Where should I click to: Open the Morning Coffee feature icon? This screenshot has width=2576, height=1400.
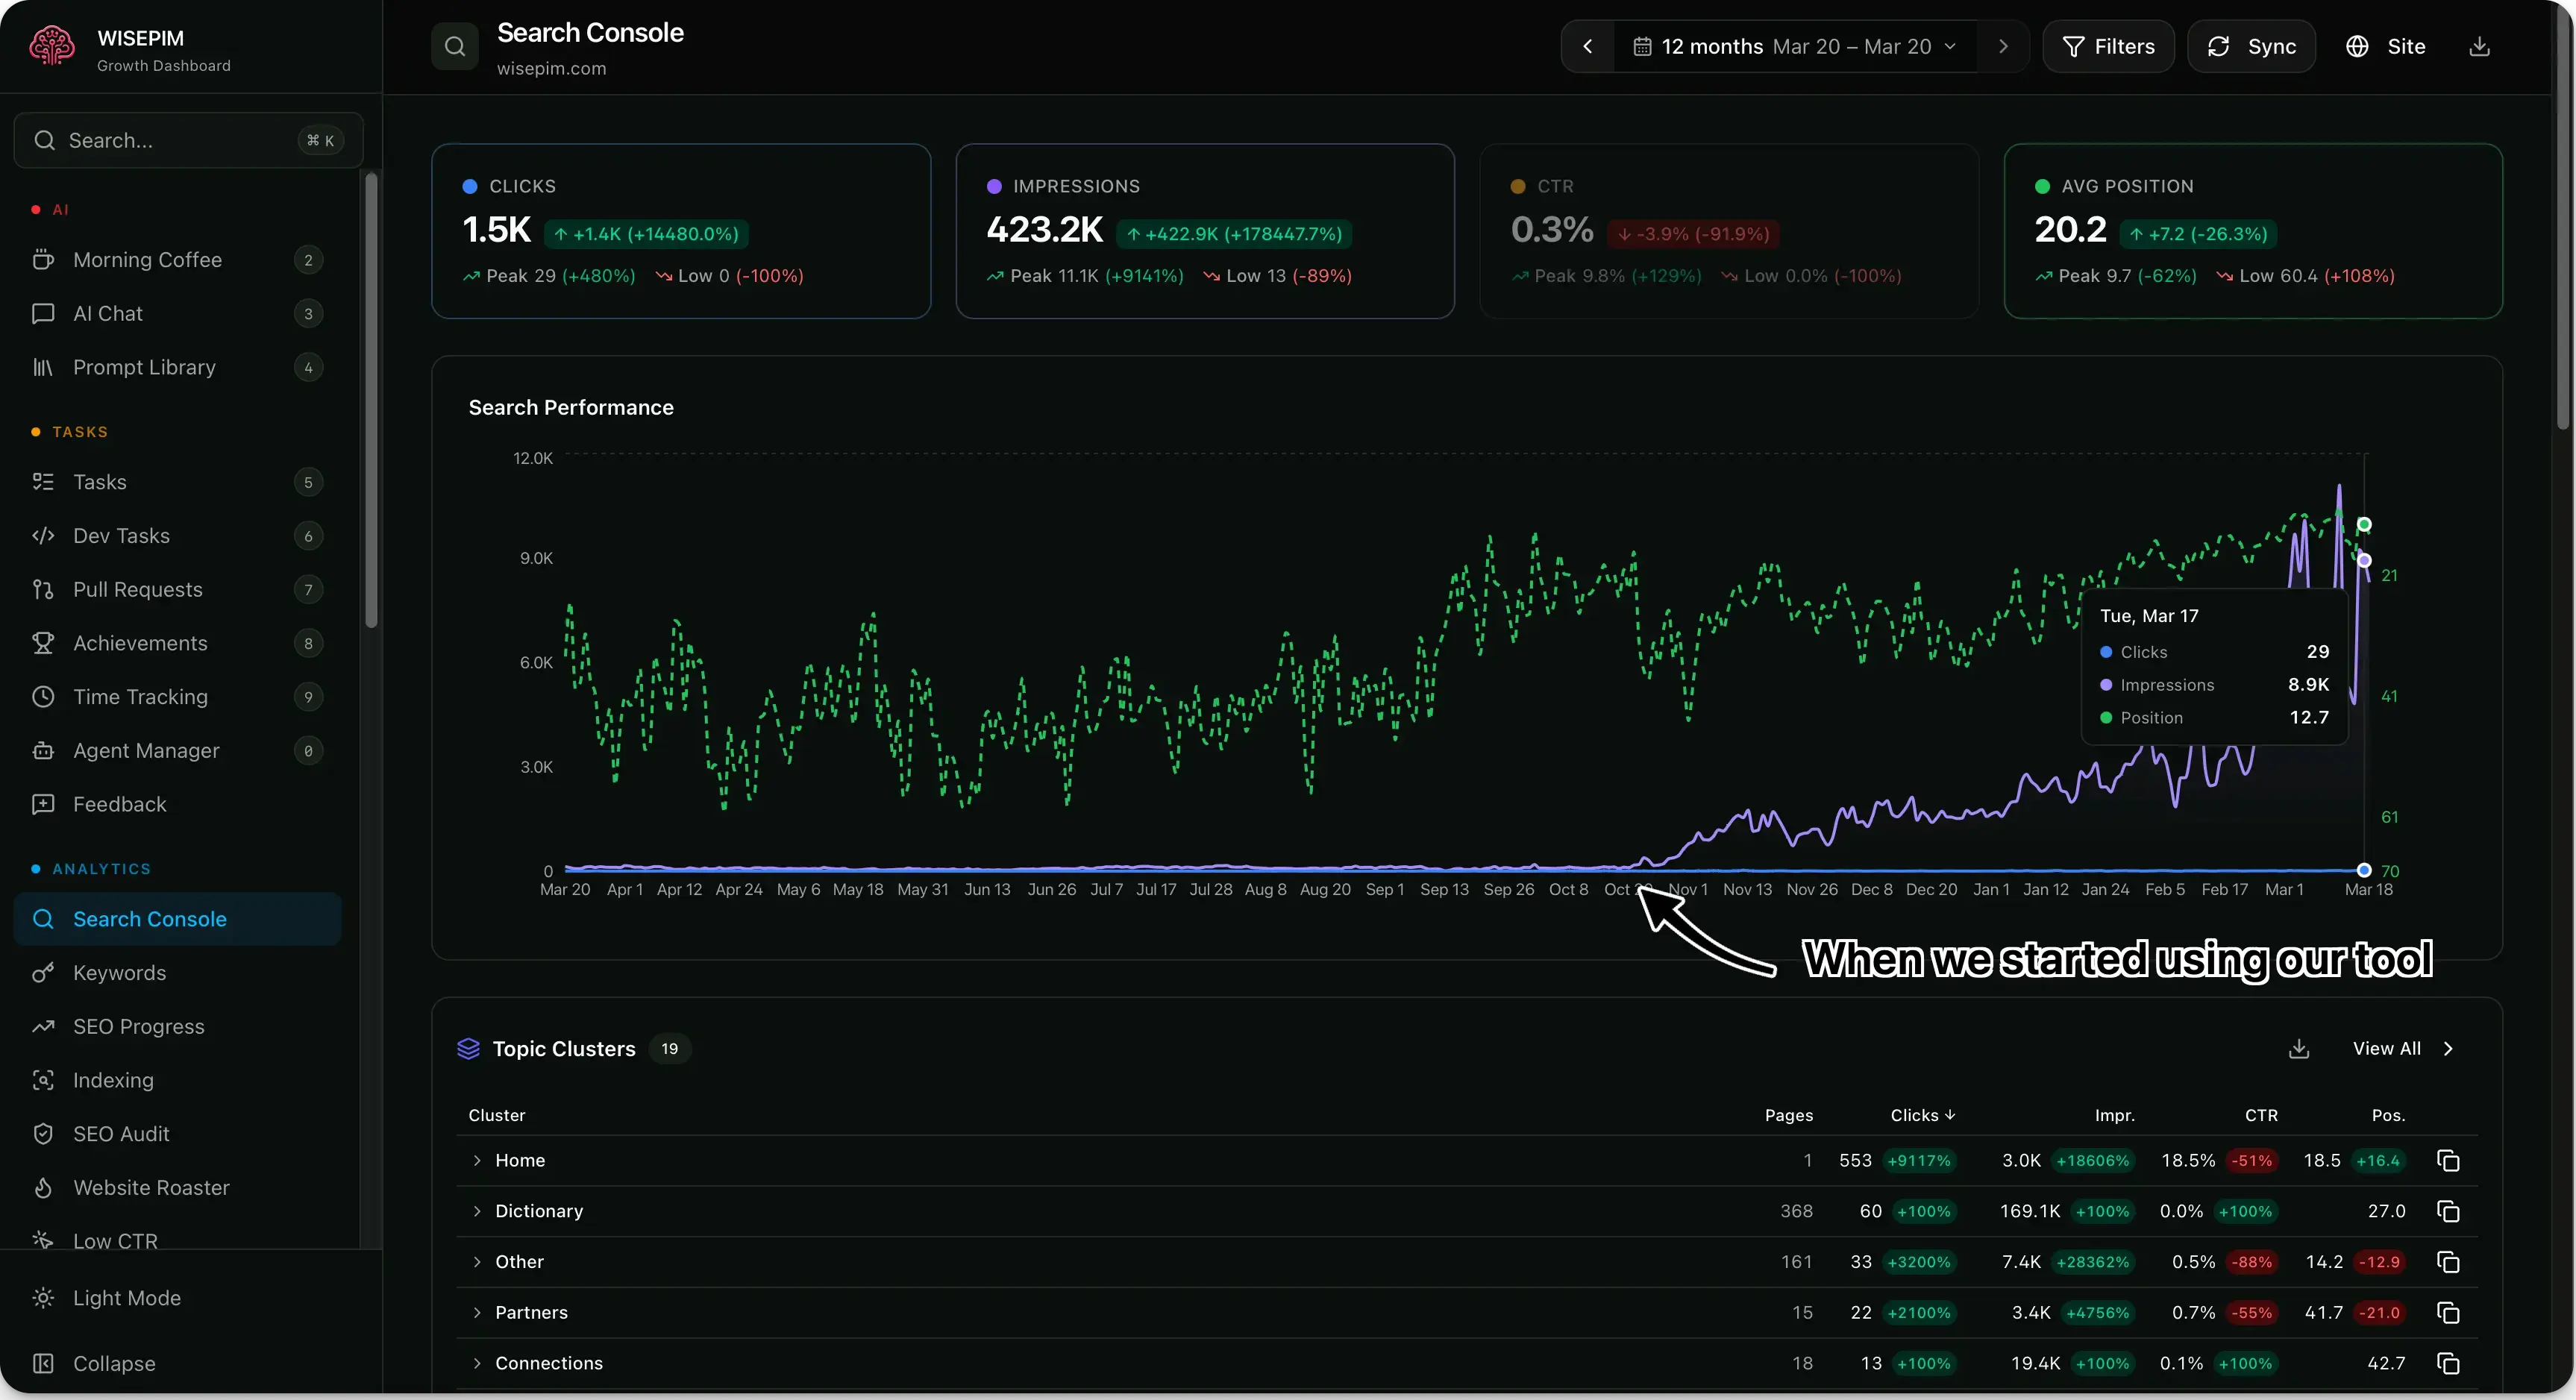[x=43, y=259]
